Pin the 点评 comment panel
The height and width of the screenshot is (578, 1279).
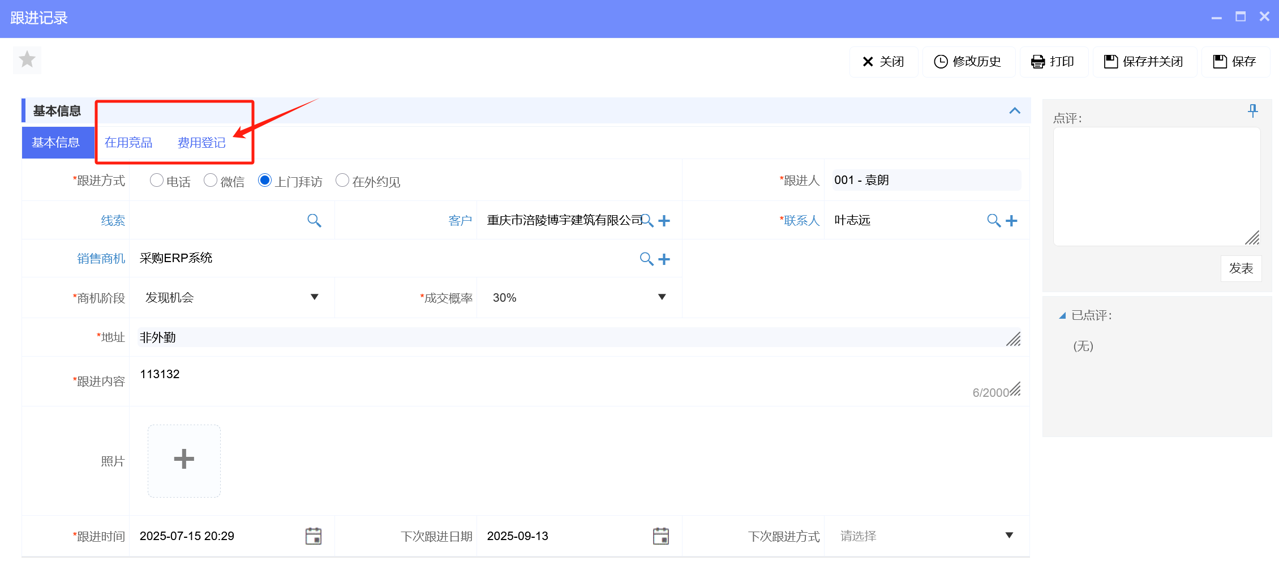click(x=1252, y=111)
